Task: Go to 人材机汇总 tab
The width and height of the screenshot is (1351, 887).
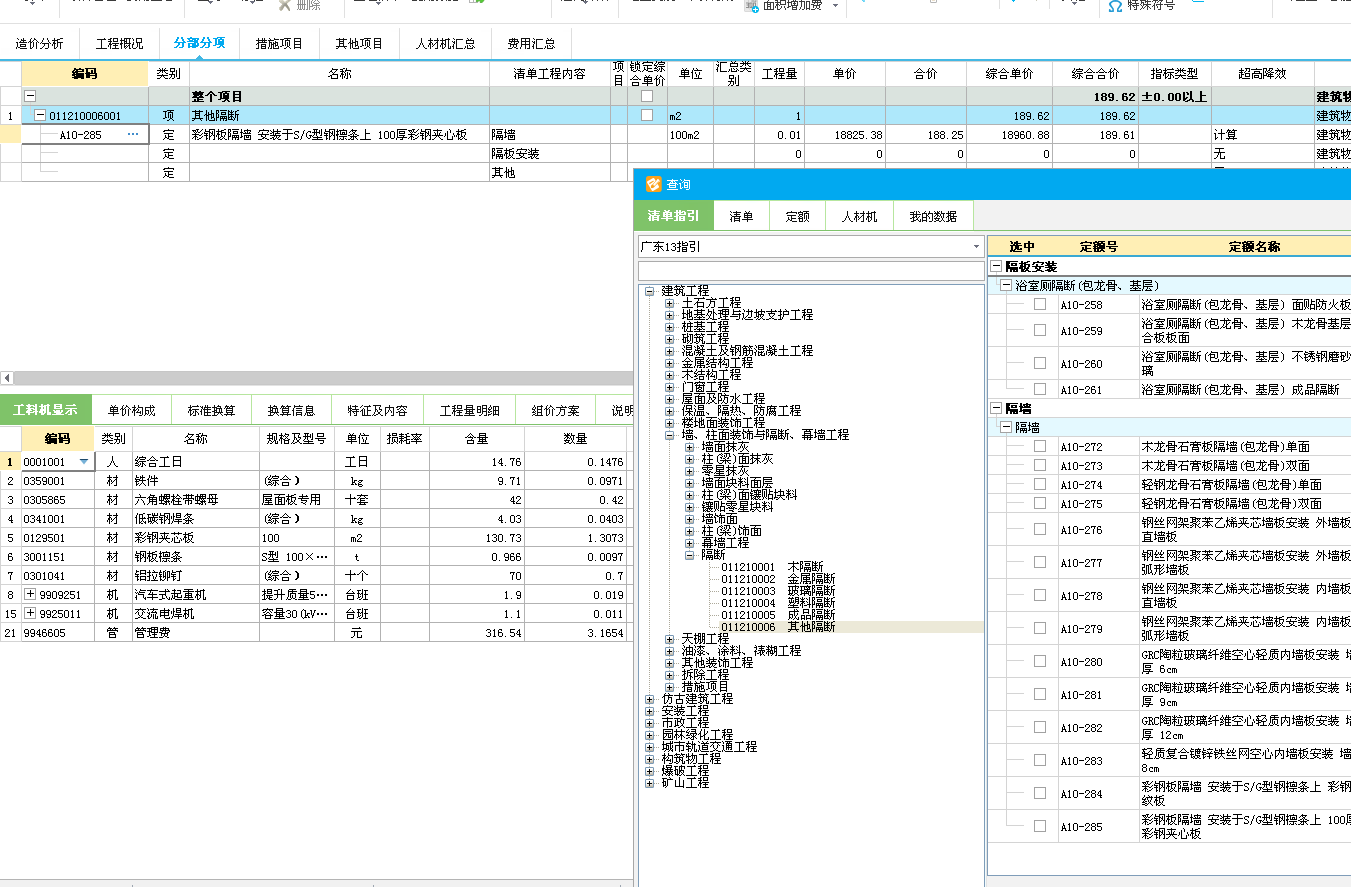Action: (x=445, y=44)
